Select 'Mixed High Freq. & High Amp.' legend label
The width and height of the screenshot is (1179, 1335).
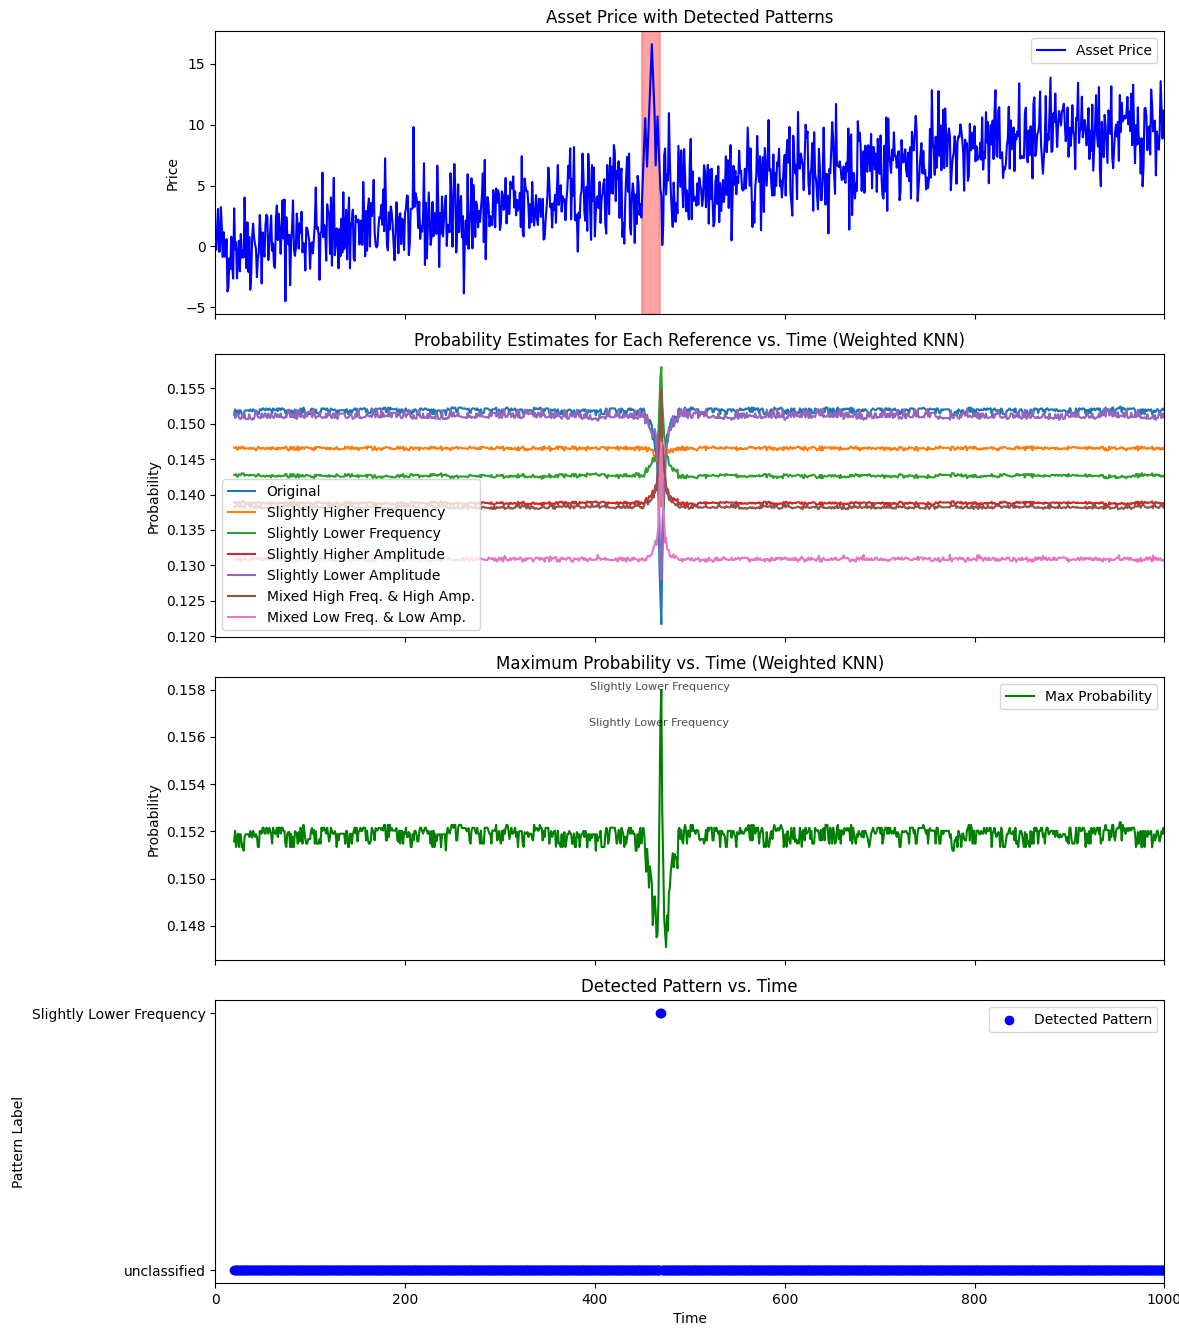[371, 596]
